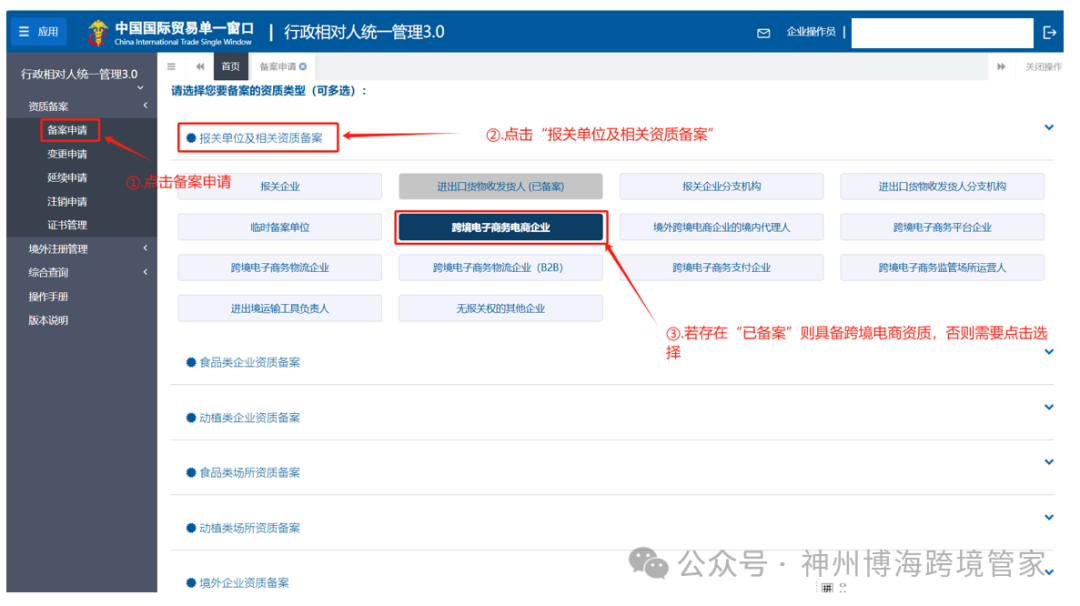Toggle 跨境电子商务电商企业 option
The width and height of the screenshot is (1080, 606).
tap(501, 227)
